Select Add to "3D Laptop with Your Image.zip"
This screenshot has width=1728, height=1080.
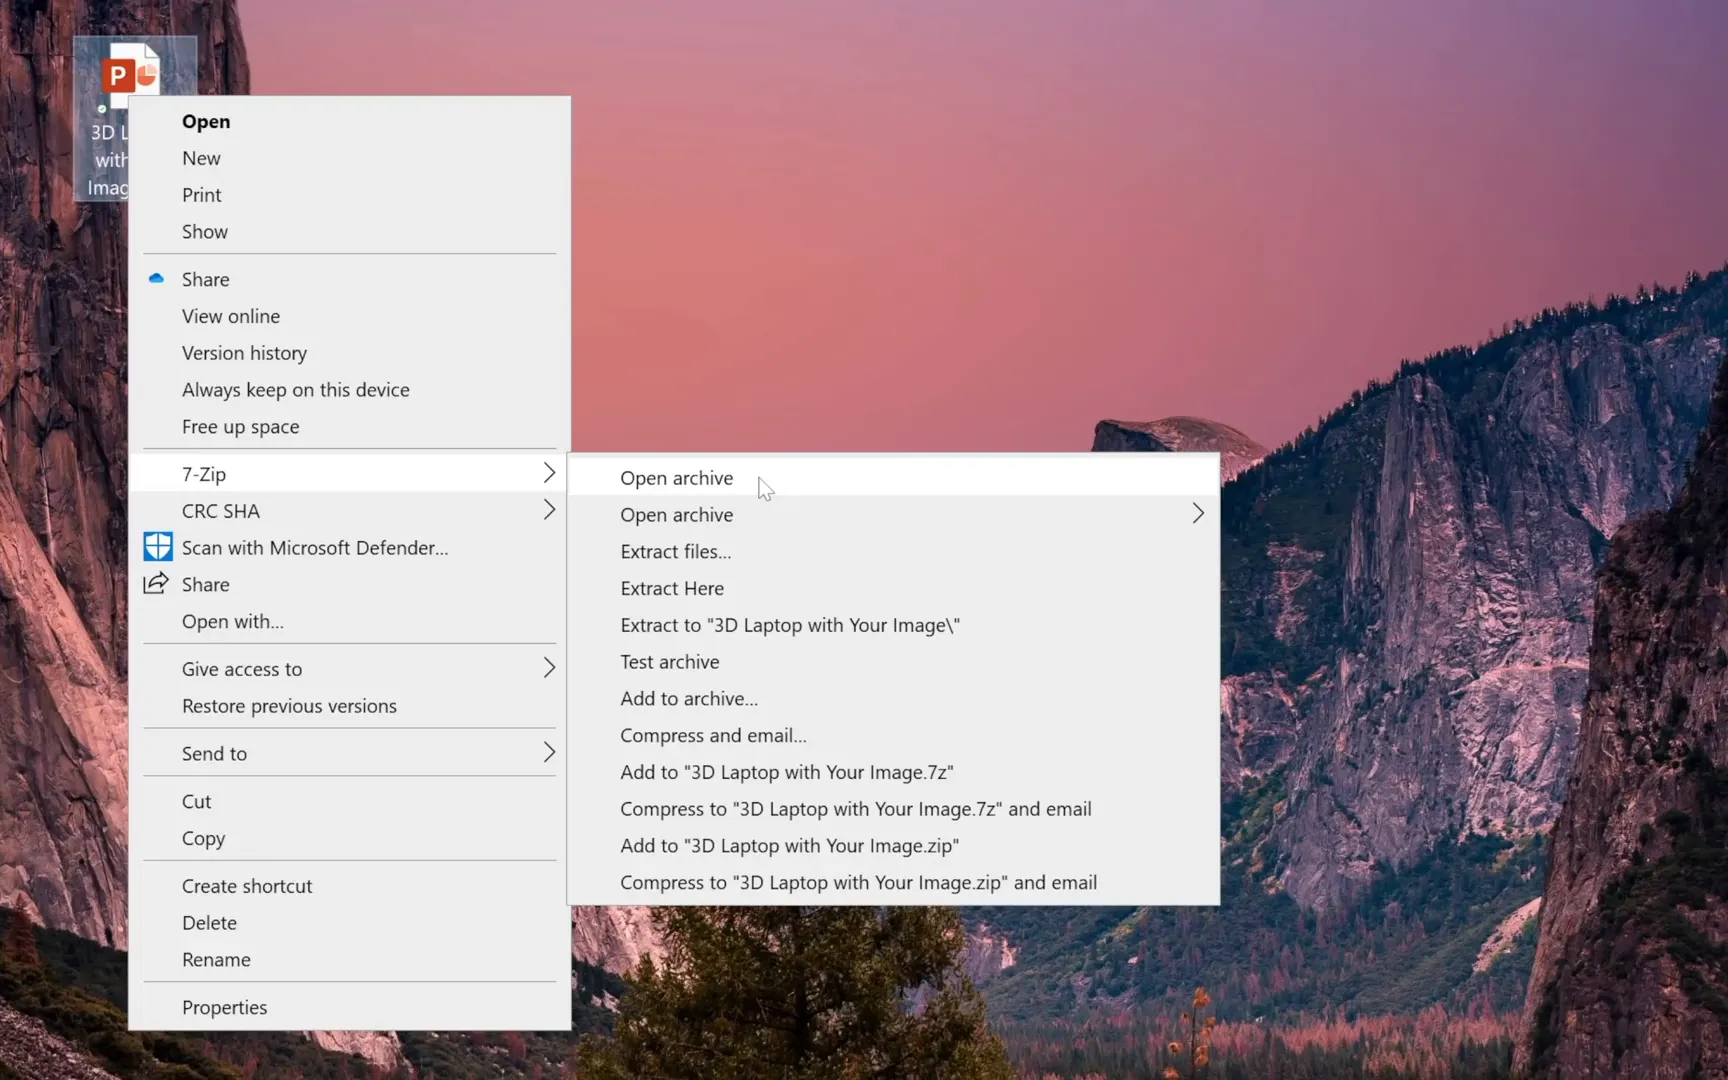tap(893, 846)
